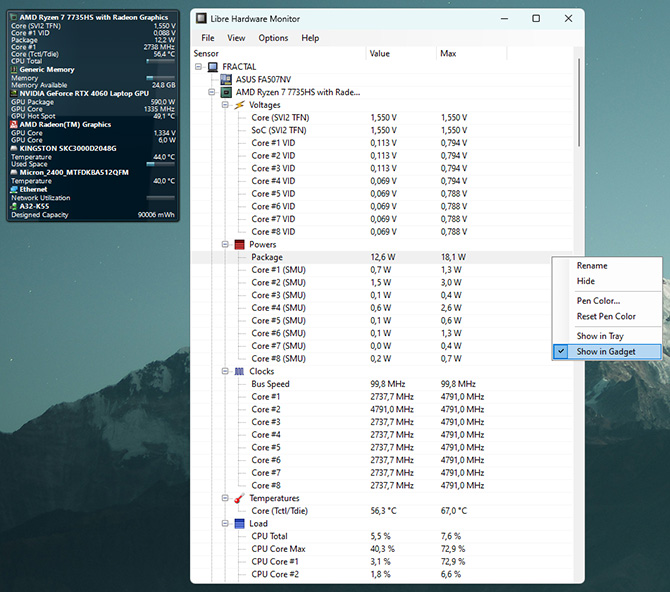Select the Core (Tctl/Tdie) temperature row
Viewport: 670px width, 592px height.
tap(382, 511)
